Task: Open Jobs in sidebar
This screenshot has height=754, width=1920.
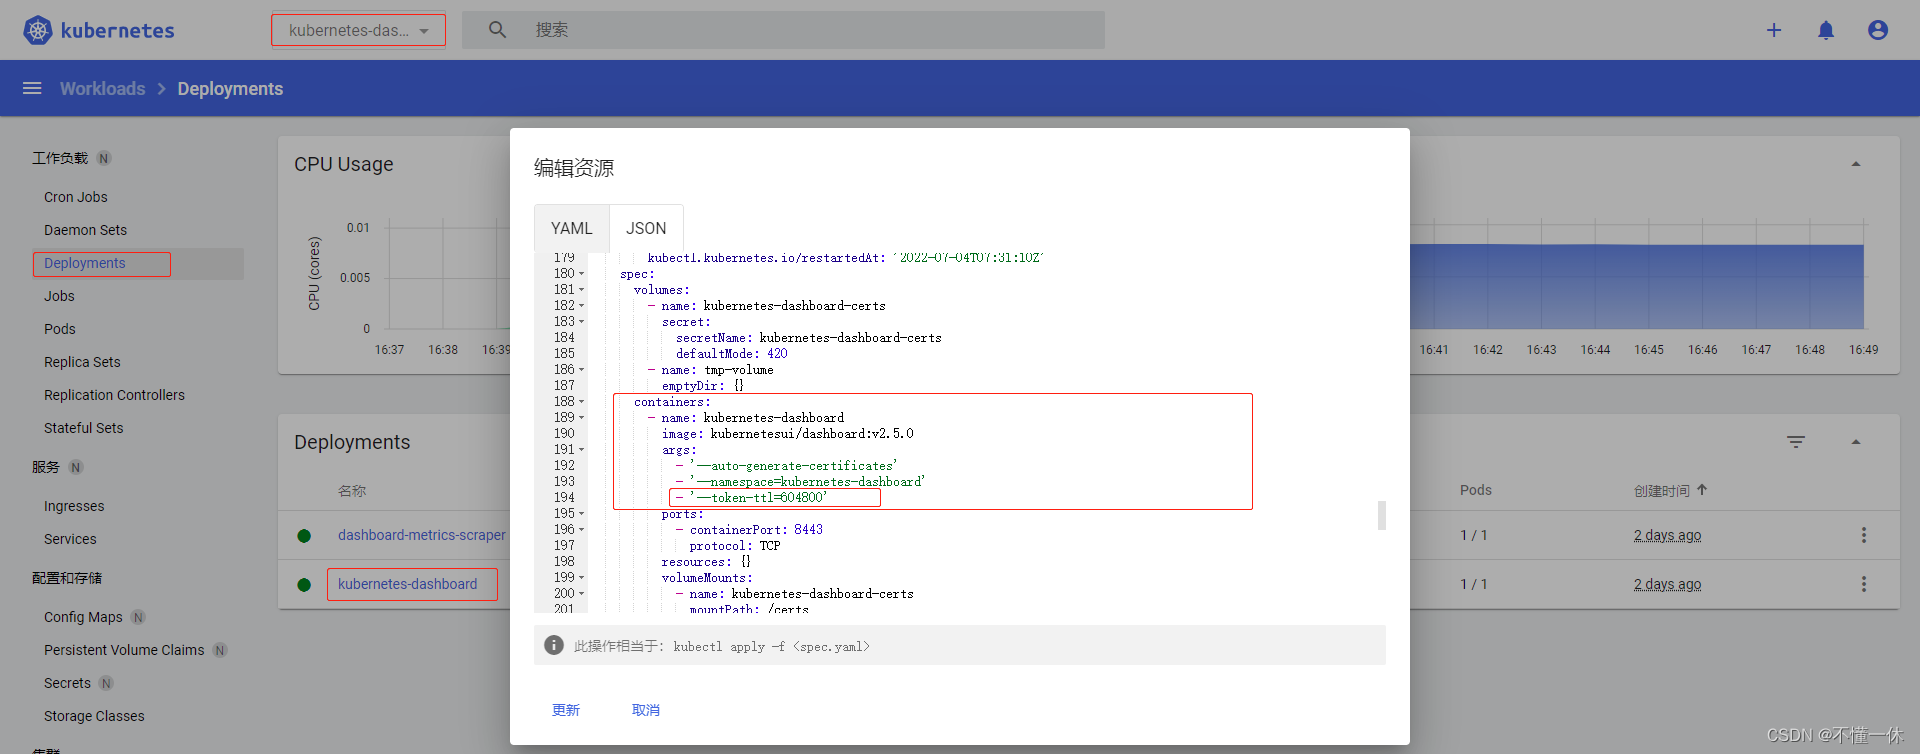Action: [x=59, y=296]
